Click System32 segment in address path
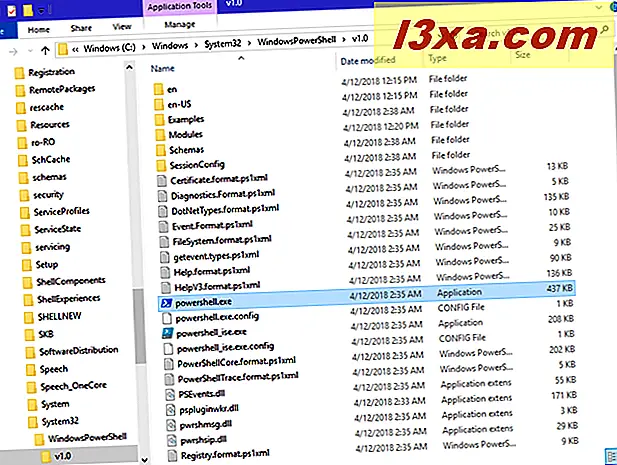Viewport: 617px width, 465px height. coord(222,43)
